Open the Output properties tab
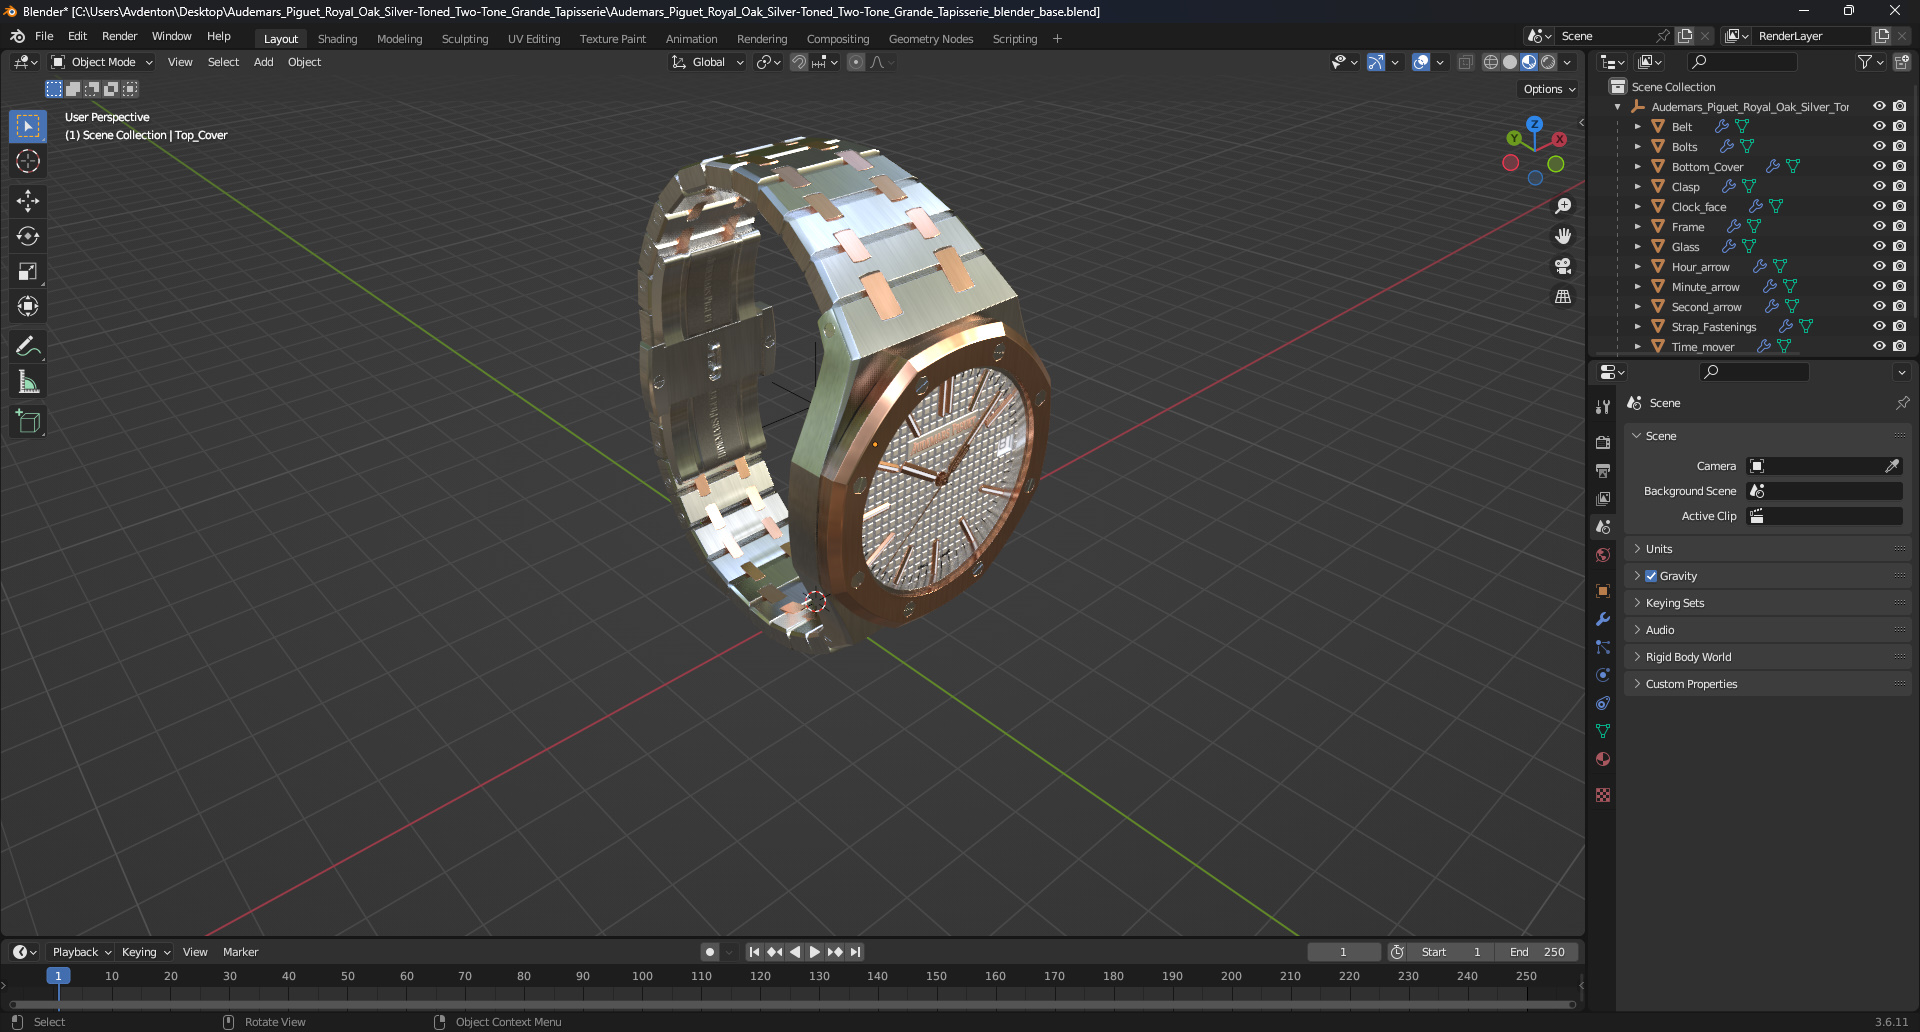1920x1032 pixels. [x=1603, y=470]
